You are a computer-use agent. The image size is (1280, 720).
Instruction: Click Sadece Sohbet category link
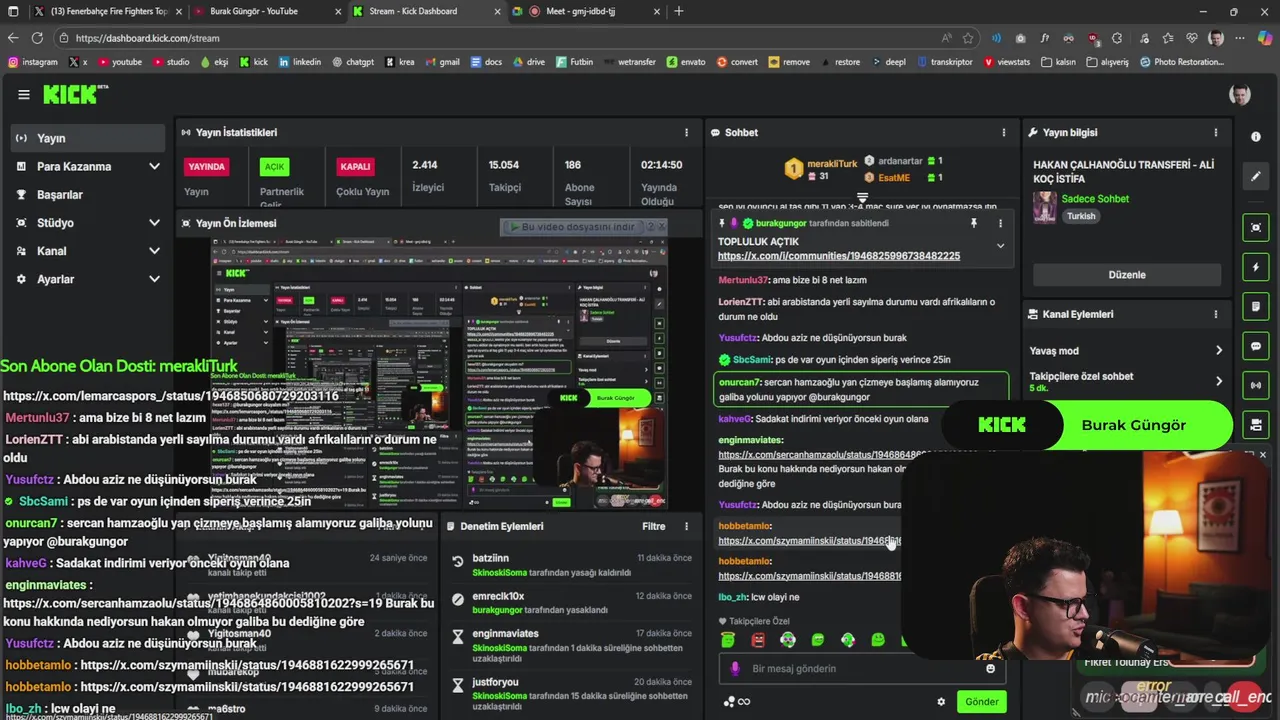pos(1095,199)
